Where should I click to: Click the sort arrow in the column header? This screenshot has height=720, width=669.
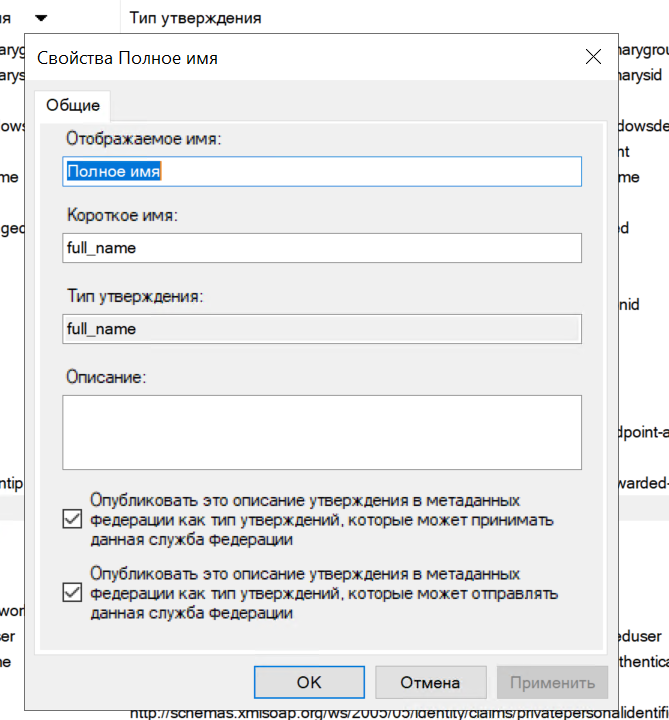click(40, 18)
